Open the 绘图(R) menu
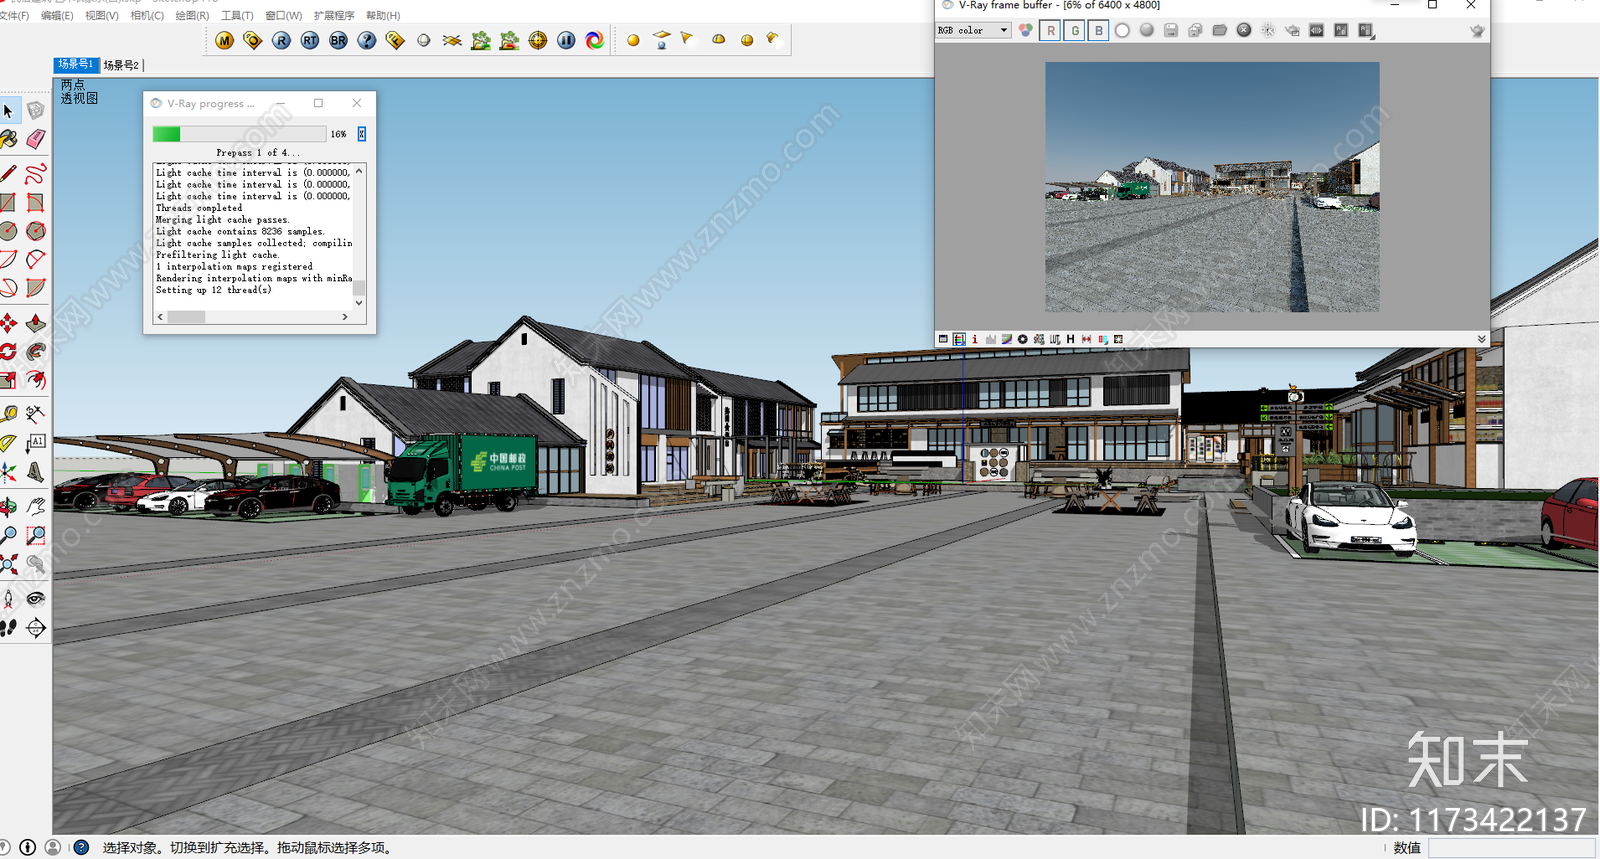 [192, 15]
